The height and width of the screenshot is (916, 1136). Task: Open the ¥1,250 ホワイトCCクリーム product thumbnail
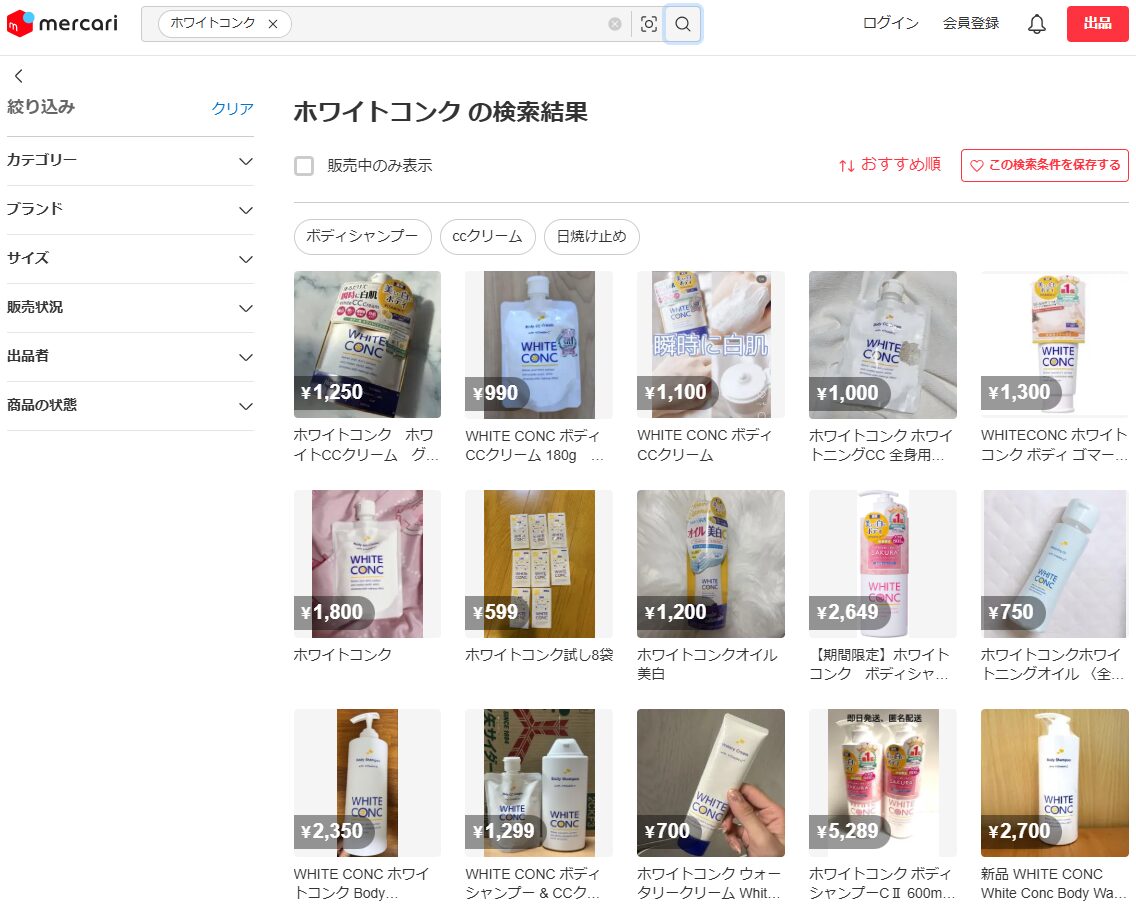coord(367,344)
